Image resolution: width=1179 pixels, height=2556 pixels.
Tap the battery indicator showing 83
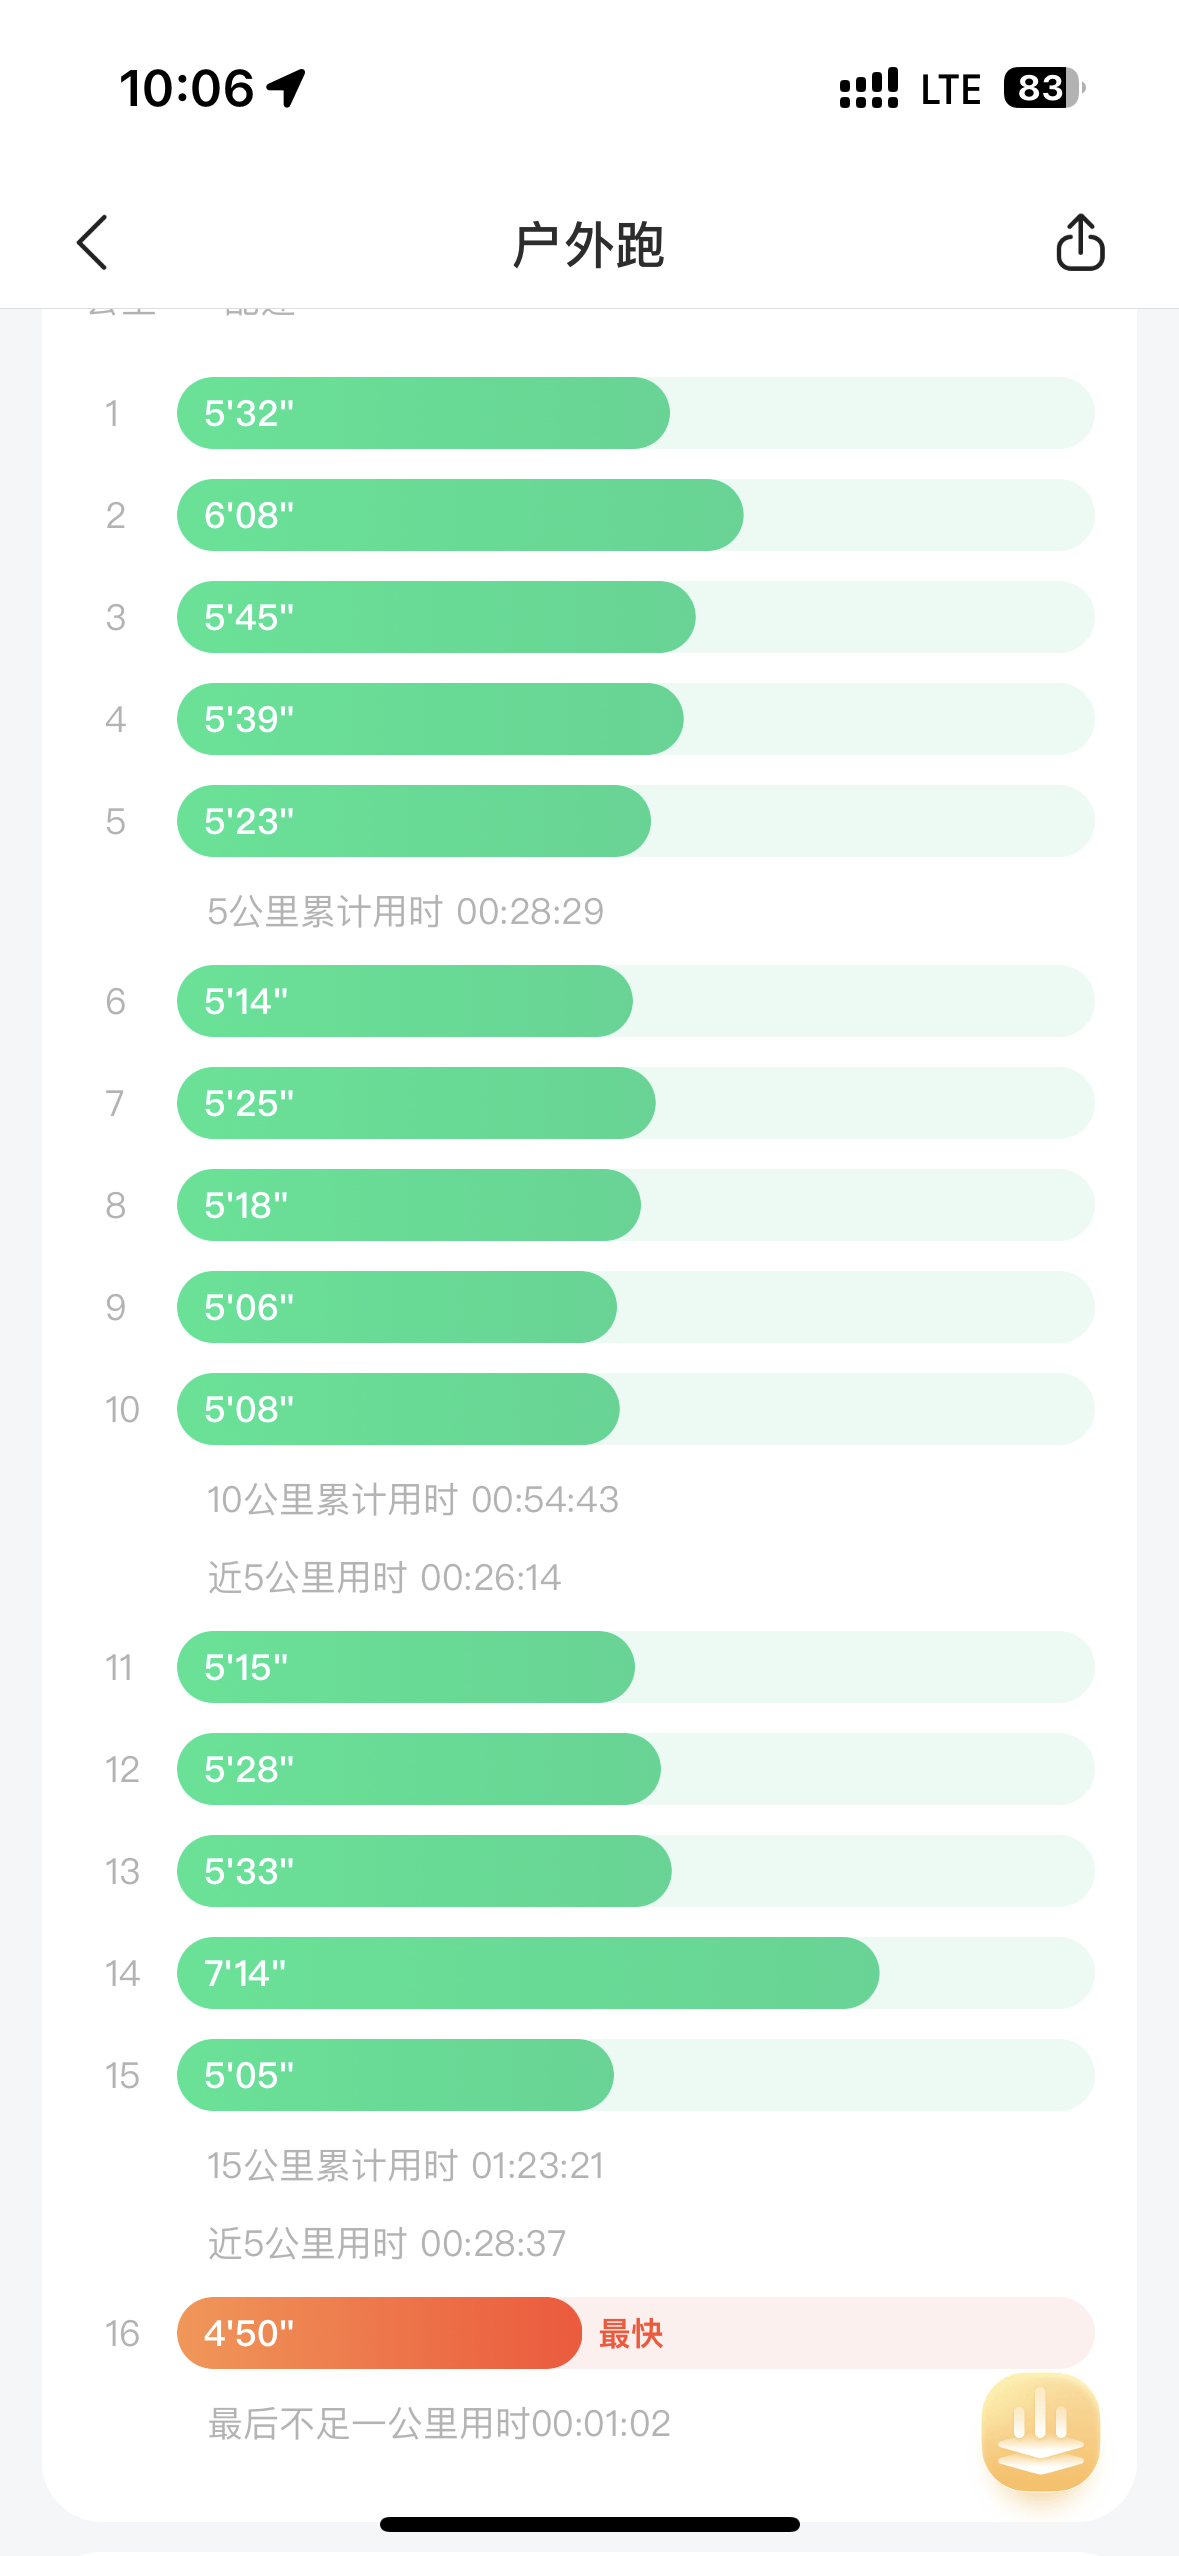1043,88
